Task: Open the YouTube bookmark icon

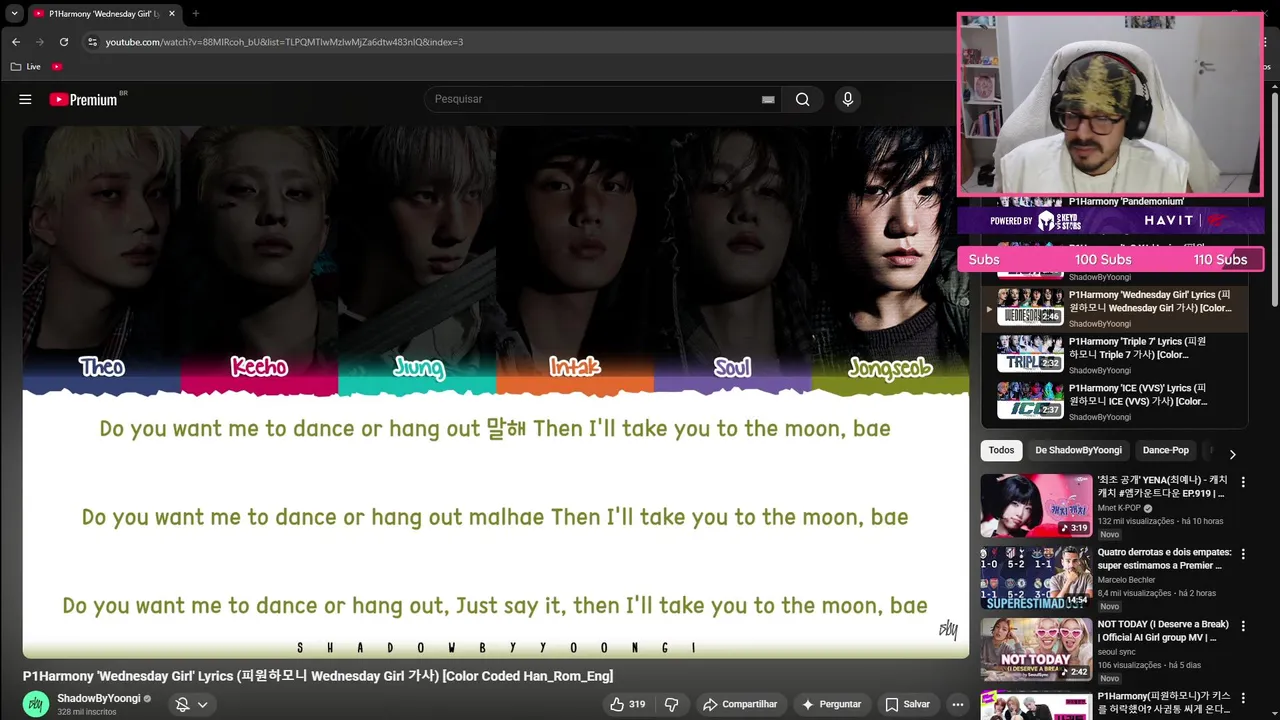Action: click(57, 67)
